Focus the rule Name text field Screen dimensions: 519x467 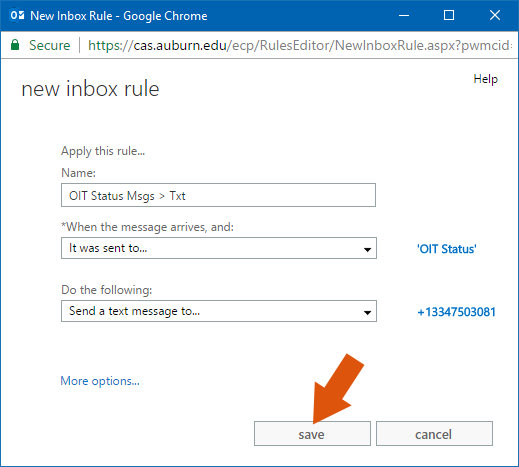218,195
